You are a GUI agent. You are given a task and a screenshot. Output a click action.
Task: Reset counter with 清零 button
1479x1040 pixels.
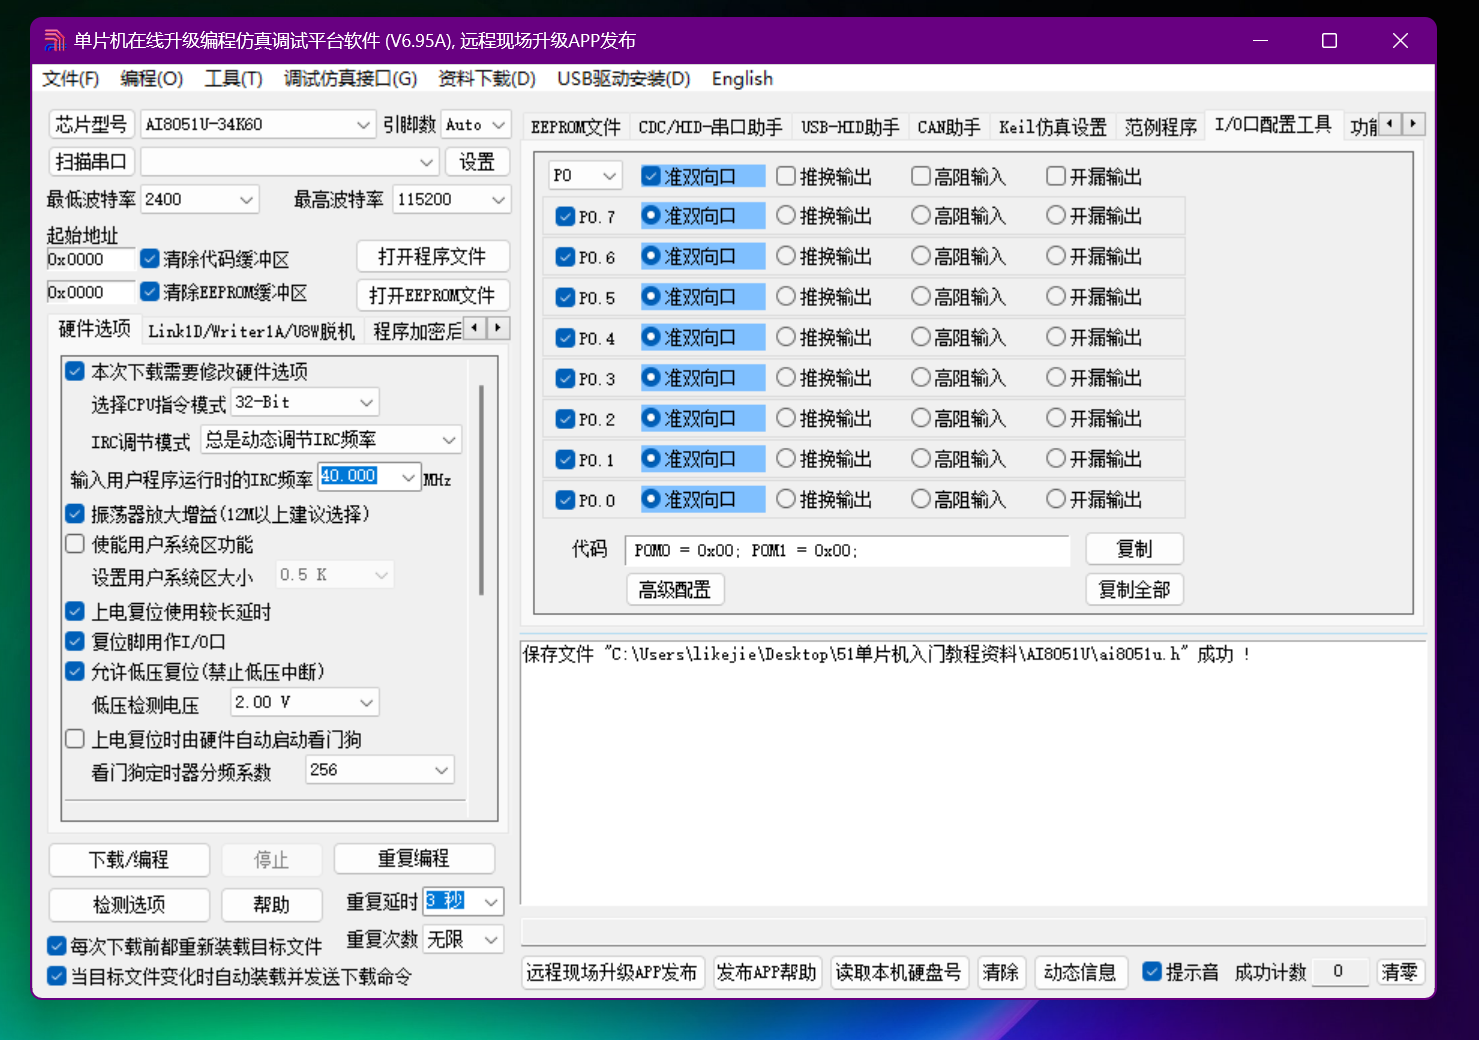pyautogui.click(x=1399, y=972)
